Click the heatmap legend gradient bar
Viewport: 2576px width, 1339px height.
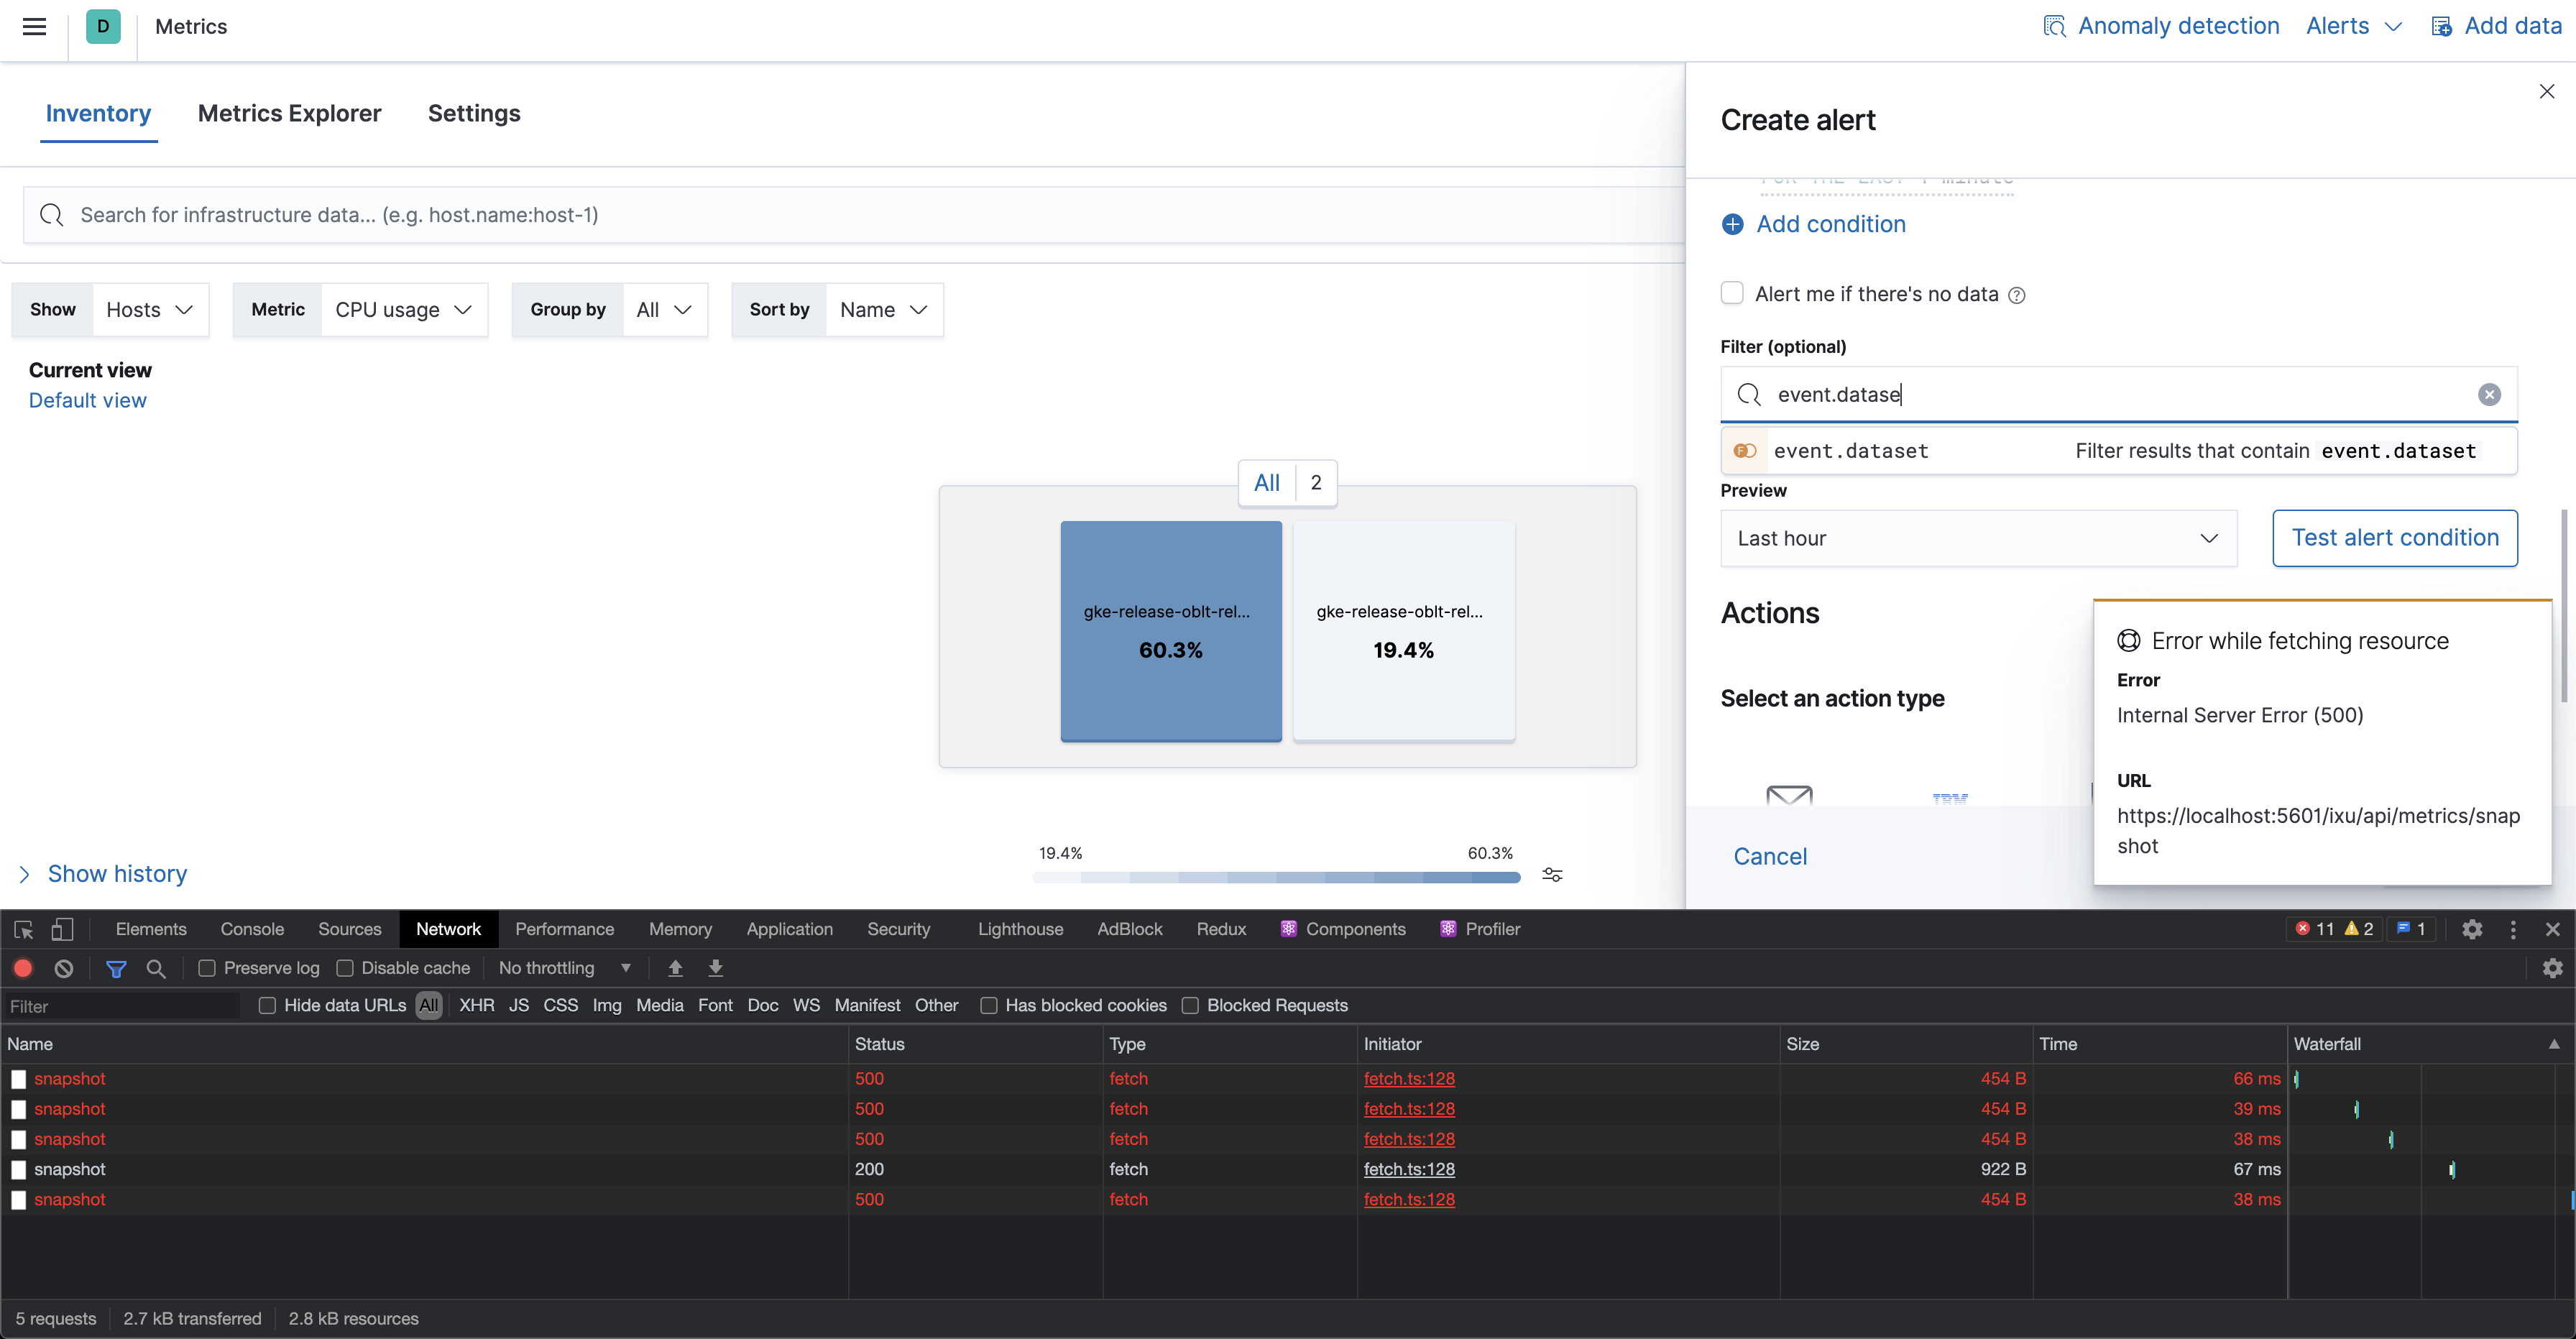coord(1274,877)
